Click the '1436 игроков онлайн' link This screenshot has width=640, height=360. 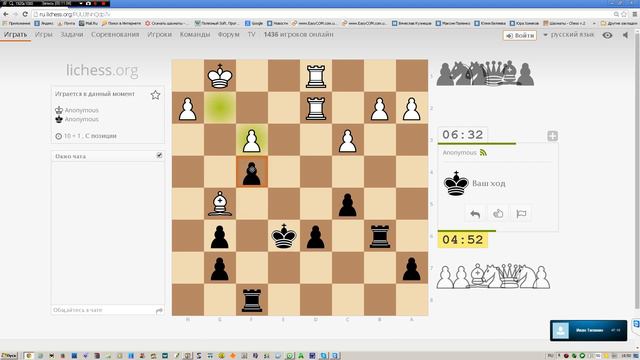coord(298,35)
